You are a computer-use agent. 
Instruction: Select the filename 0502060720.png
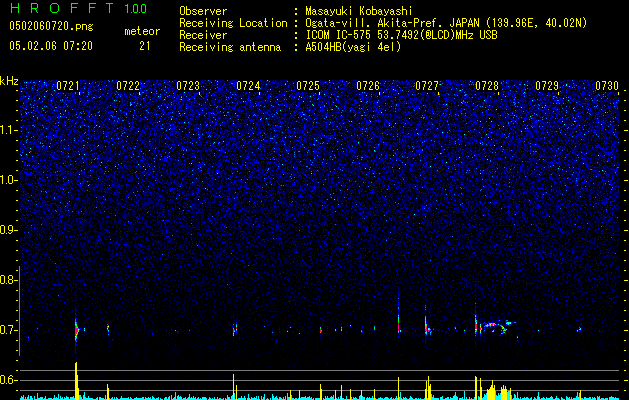(51, 26)
